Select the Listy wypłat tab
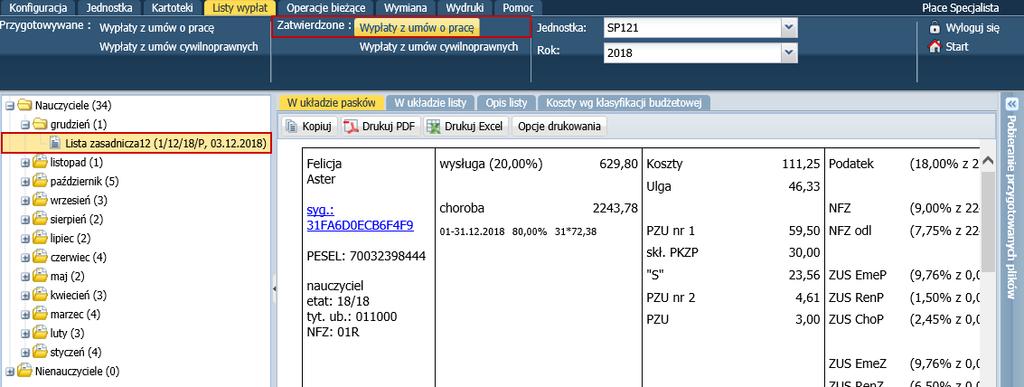 pos(241,8)
